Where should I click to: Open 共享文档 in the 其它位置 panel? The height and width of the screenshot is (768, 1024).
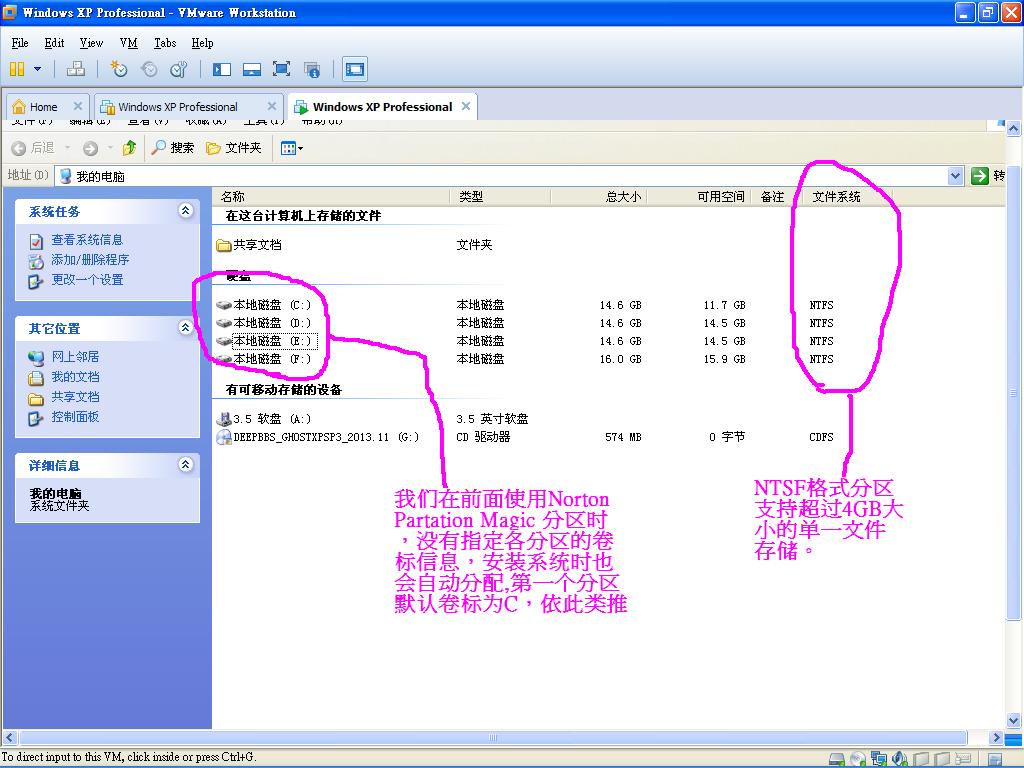pos(75,396)
